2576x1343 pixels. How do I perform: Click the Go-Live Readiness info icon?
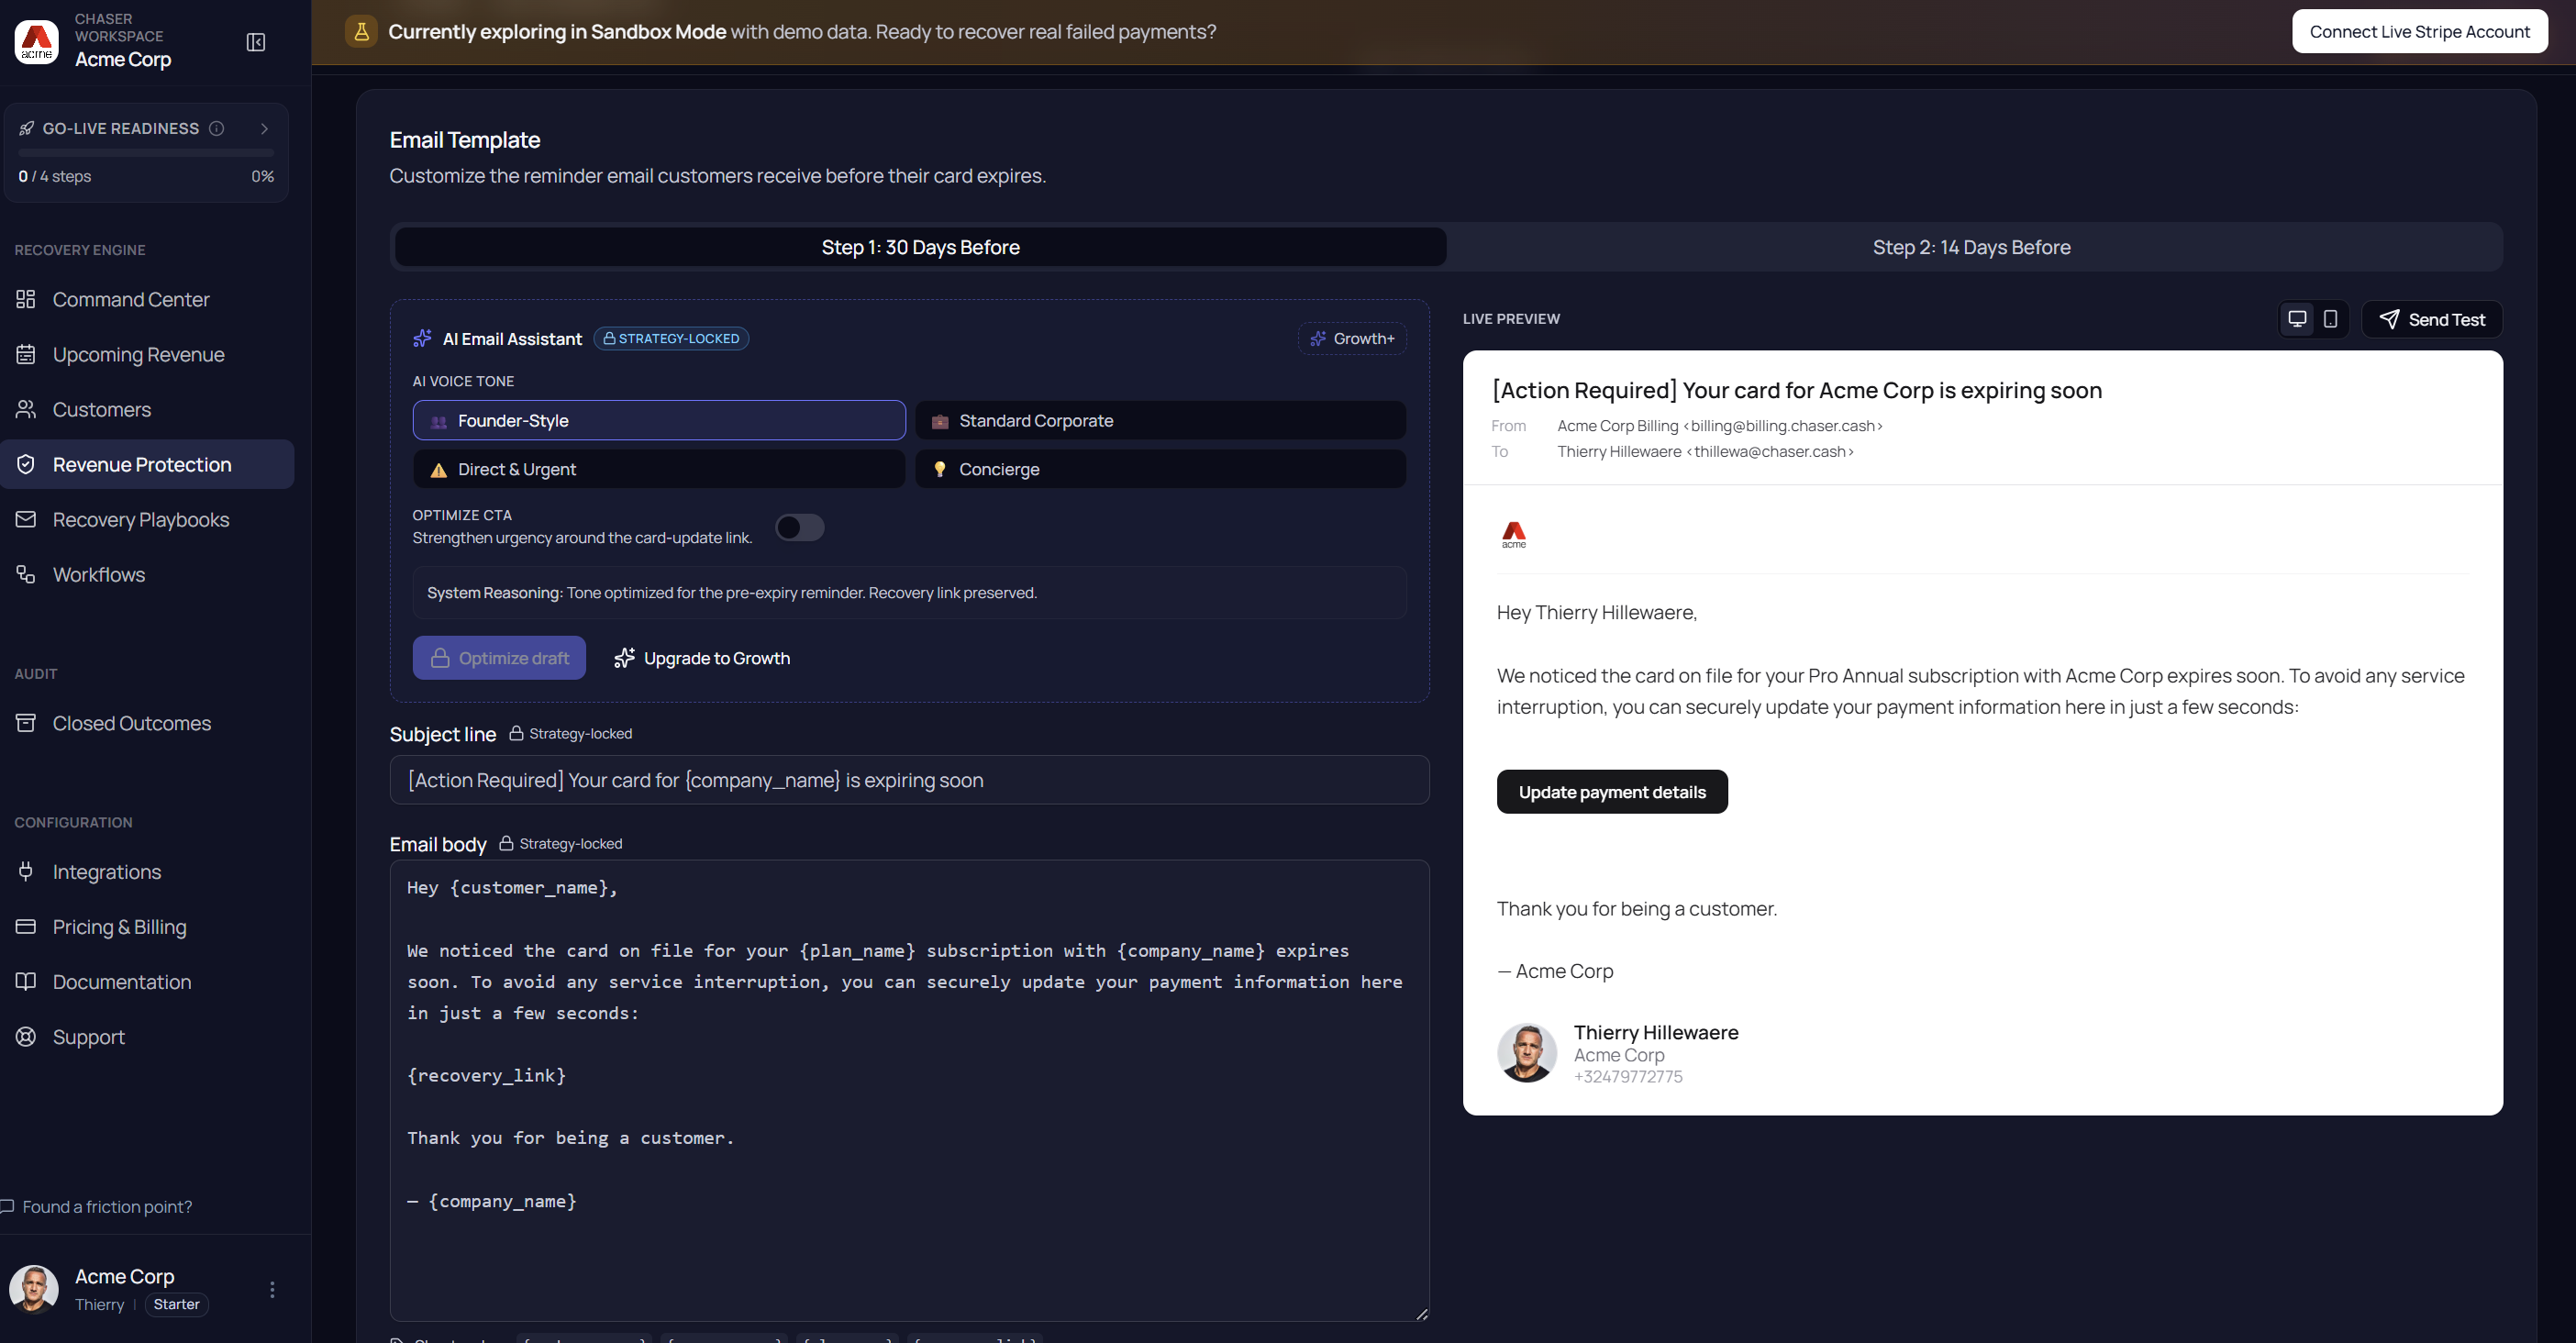(x=216, y=128)
